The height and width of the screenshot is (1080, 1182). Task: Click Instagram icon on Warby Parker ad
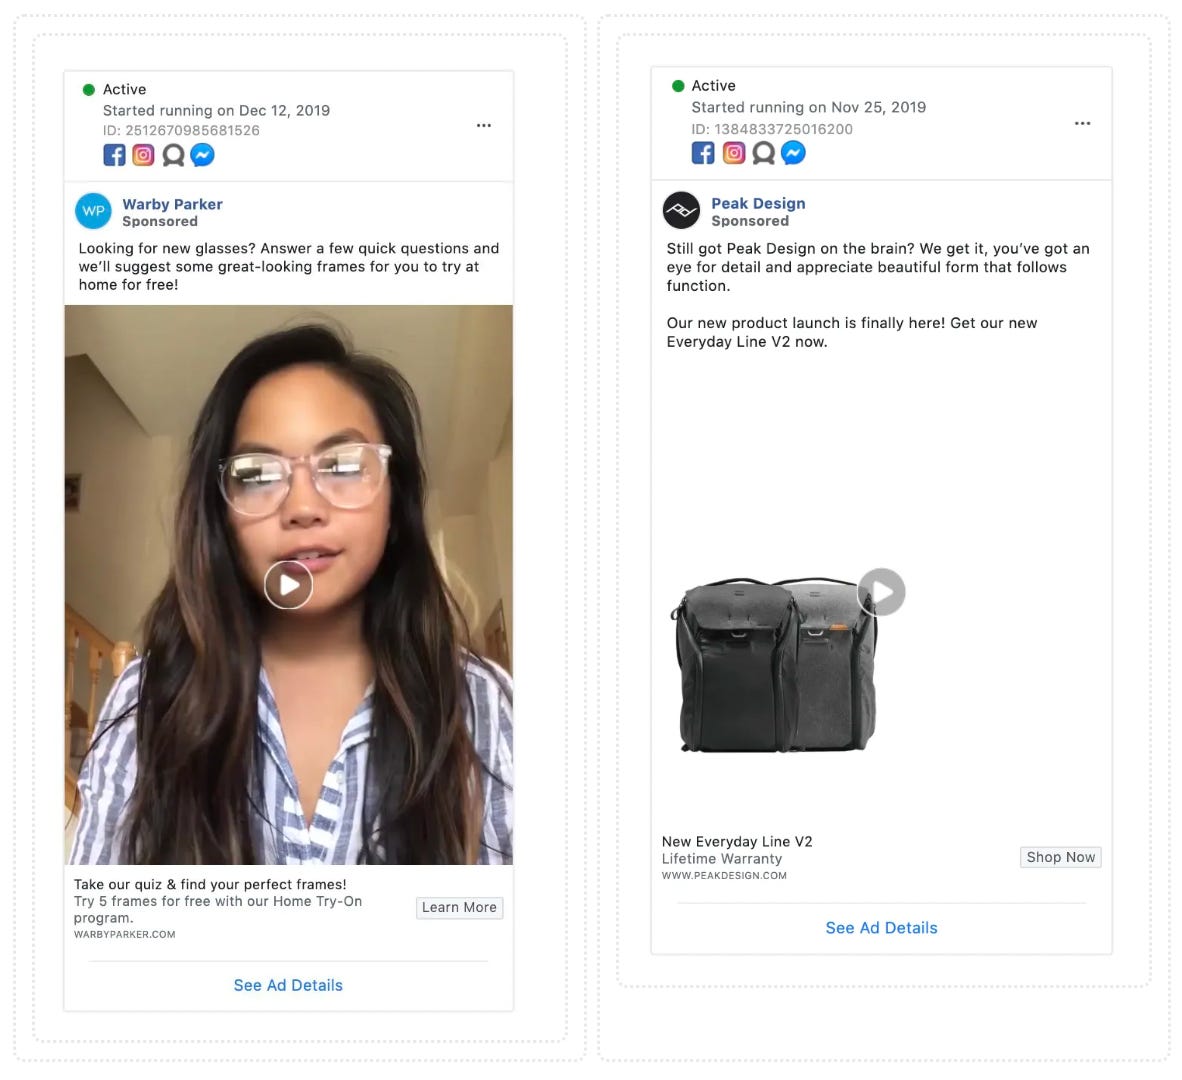coord(143,155)
